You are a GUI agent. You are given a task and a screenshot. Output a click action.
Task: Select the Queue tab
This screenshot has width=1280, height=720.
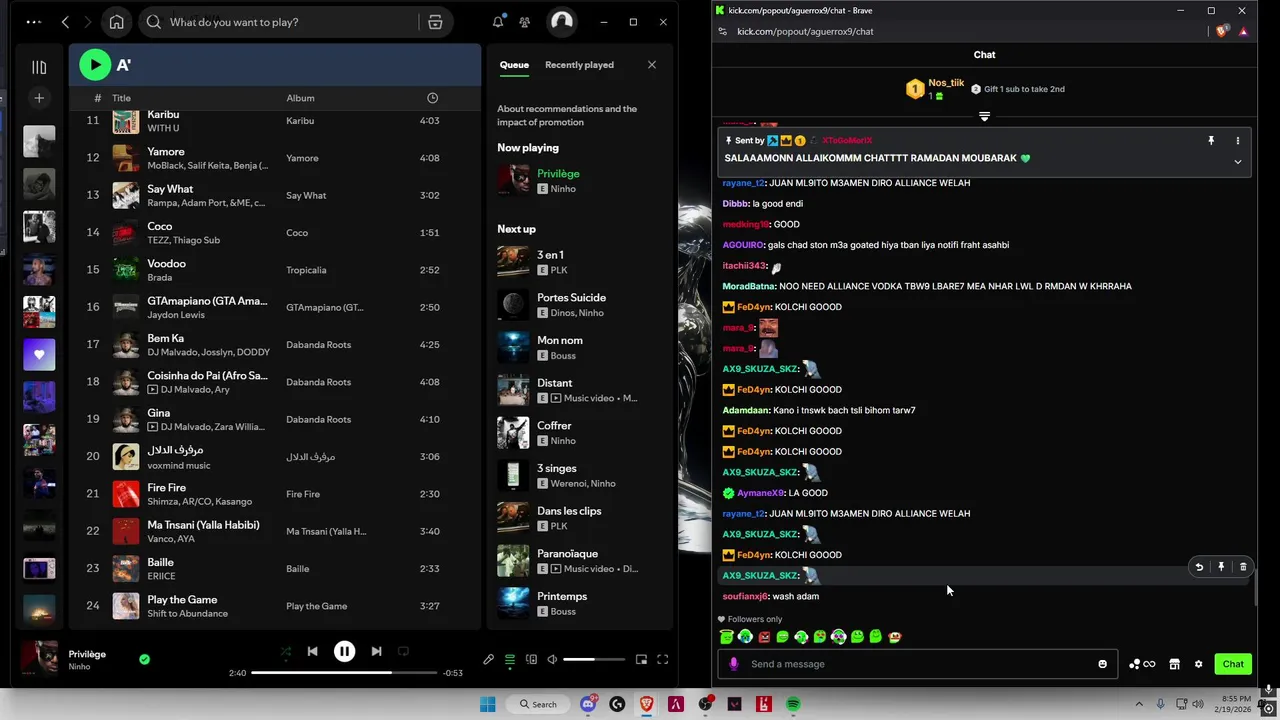[514, 65]
